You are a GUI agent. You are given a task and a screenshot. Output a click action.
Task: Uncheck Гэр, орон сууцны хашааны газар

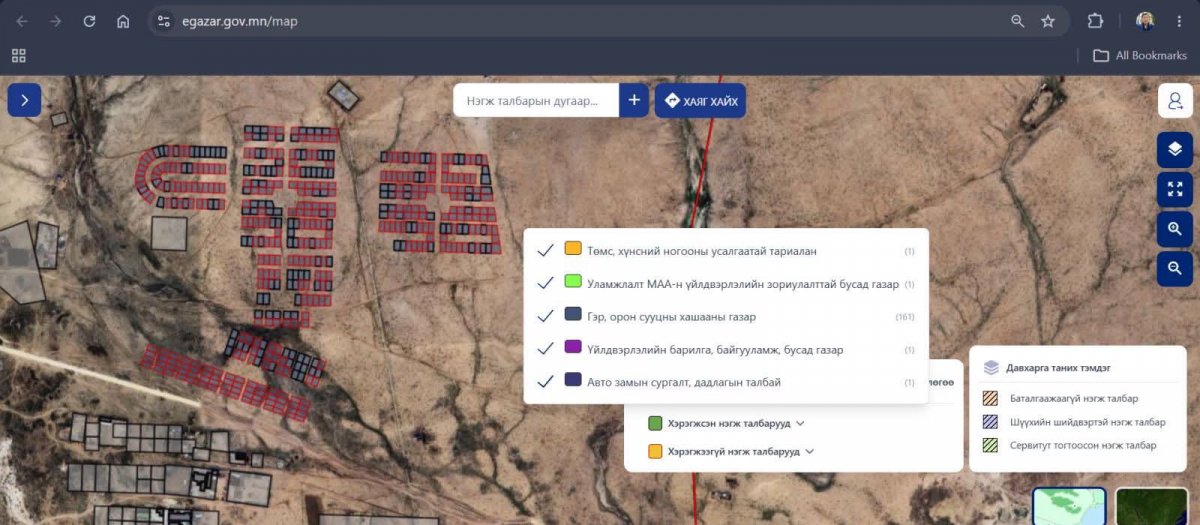coord(546,316)
